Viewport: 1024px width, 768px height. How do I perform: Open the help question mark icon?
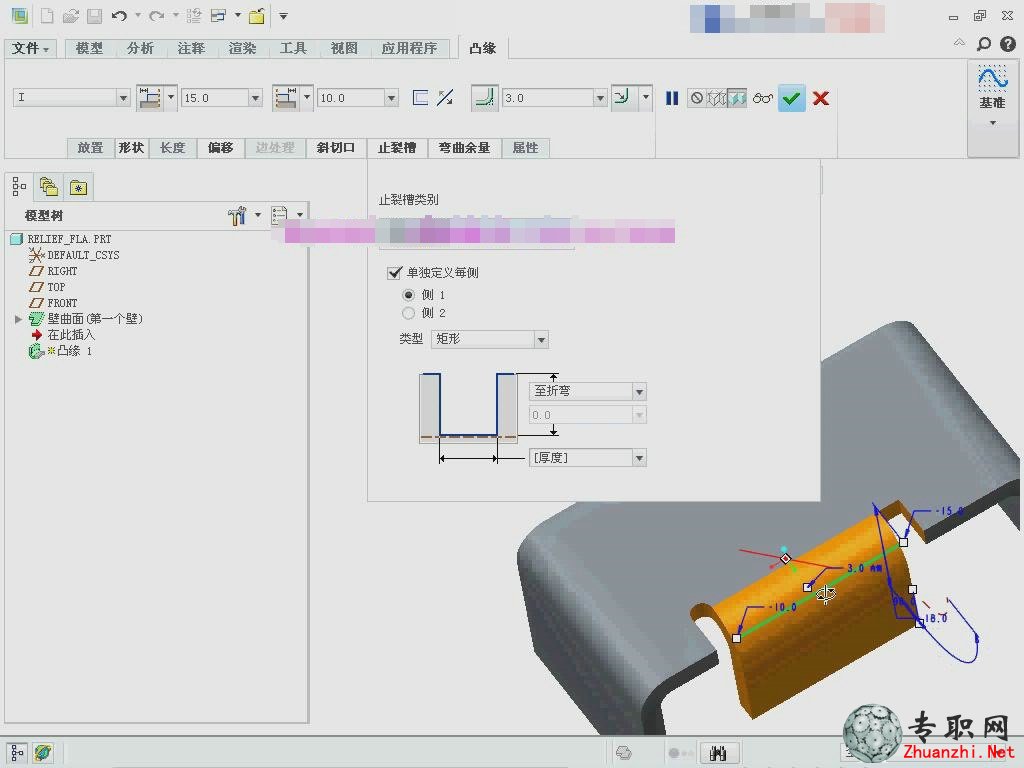1008,44
